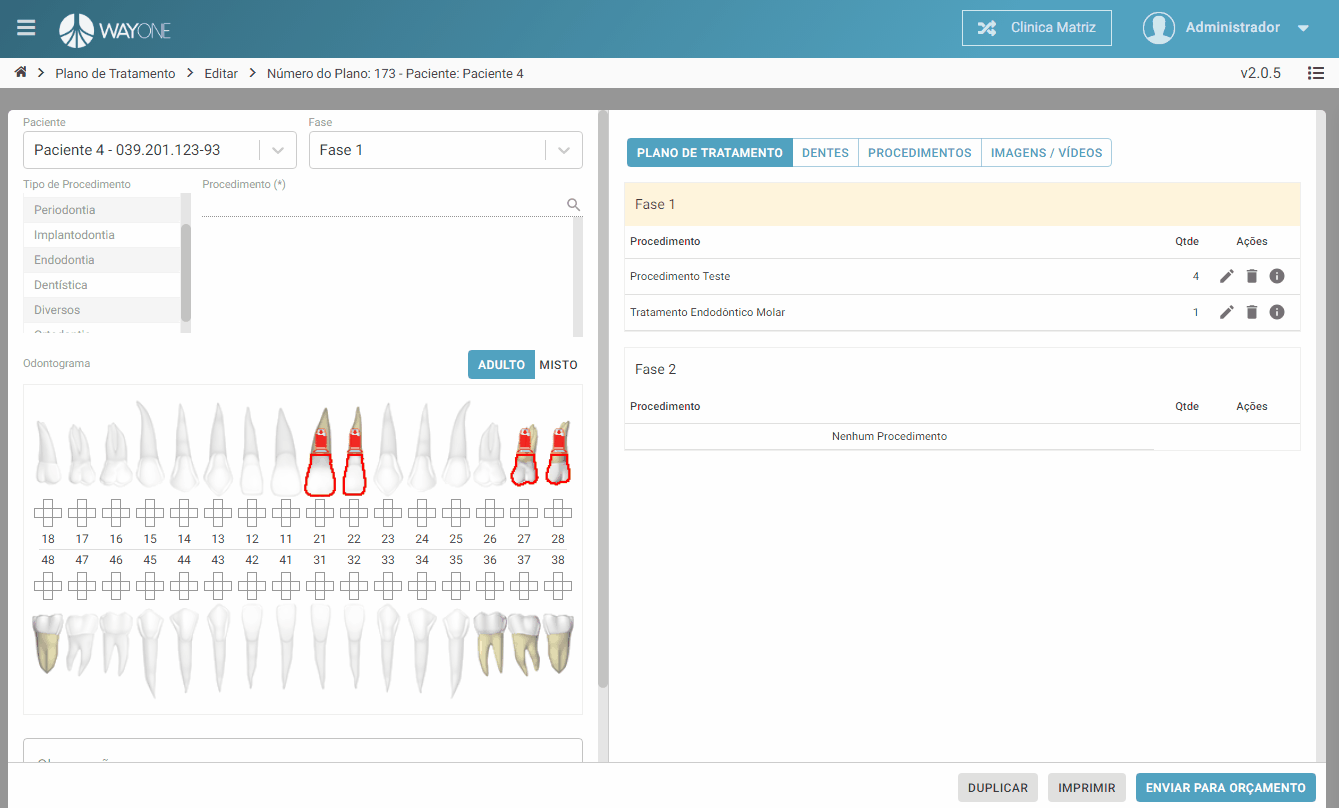Image resolution: width=1339 pixels, height=808 pixels.
Task: Select lower tooth 48 image
Action: coord(48,643)
